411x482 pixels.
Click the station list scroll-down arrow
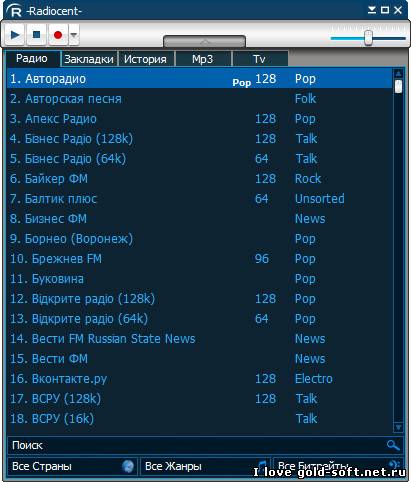[398, 427]
